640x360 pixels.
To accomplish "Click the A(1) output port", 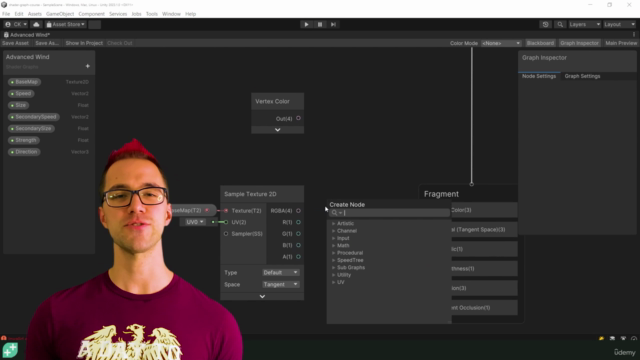I will [298, 257].
